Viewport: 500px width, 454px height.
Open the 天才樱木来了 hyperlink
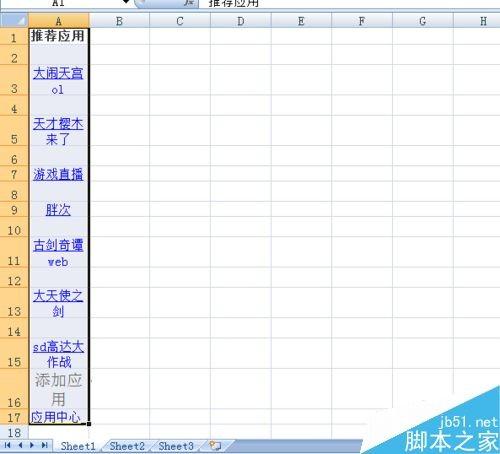pyautogui.click(x=58, y=131)
